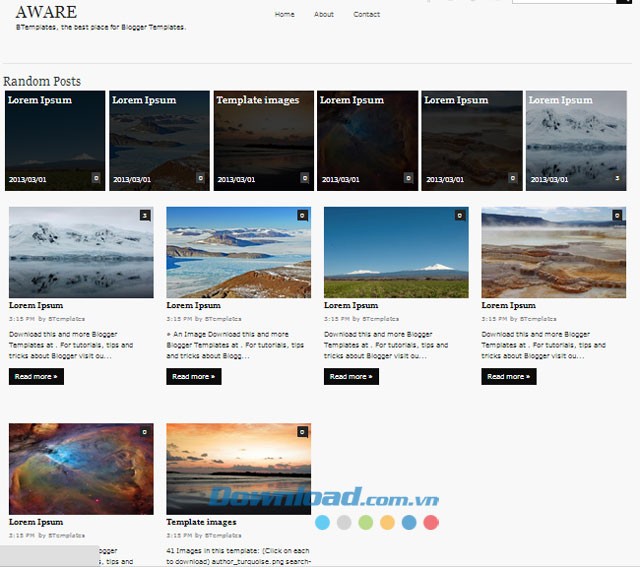Screen dimensions: 640x567
Task: Select the last snowy Random Posts tile
Action: coord(576,141)
